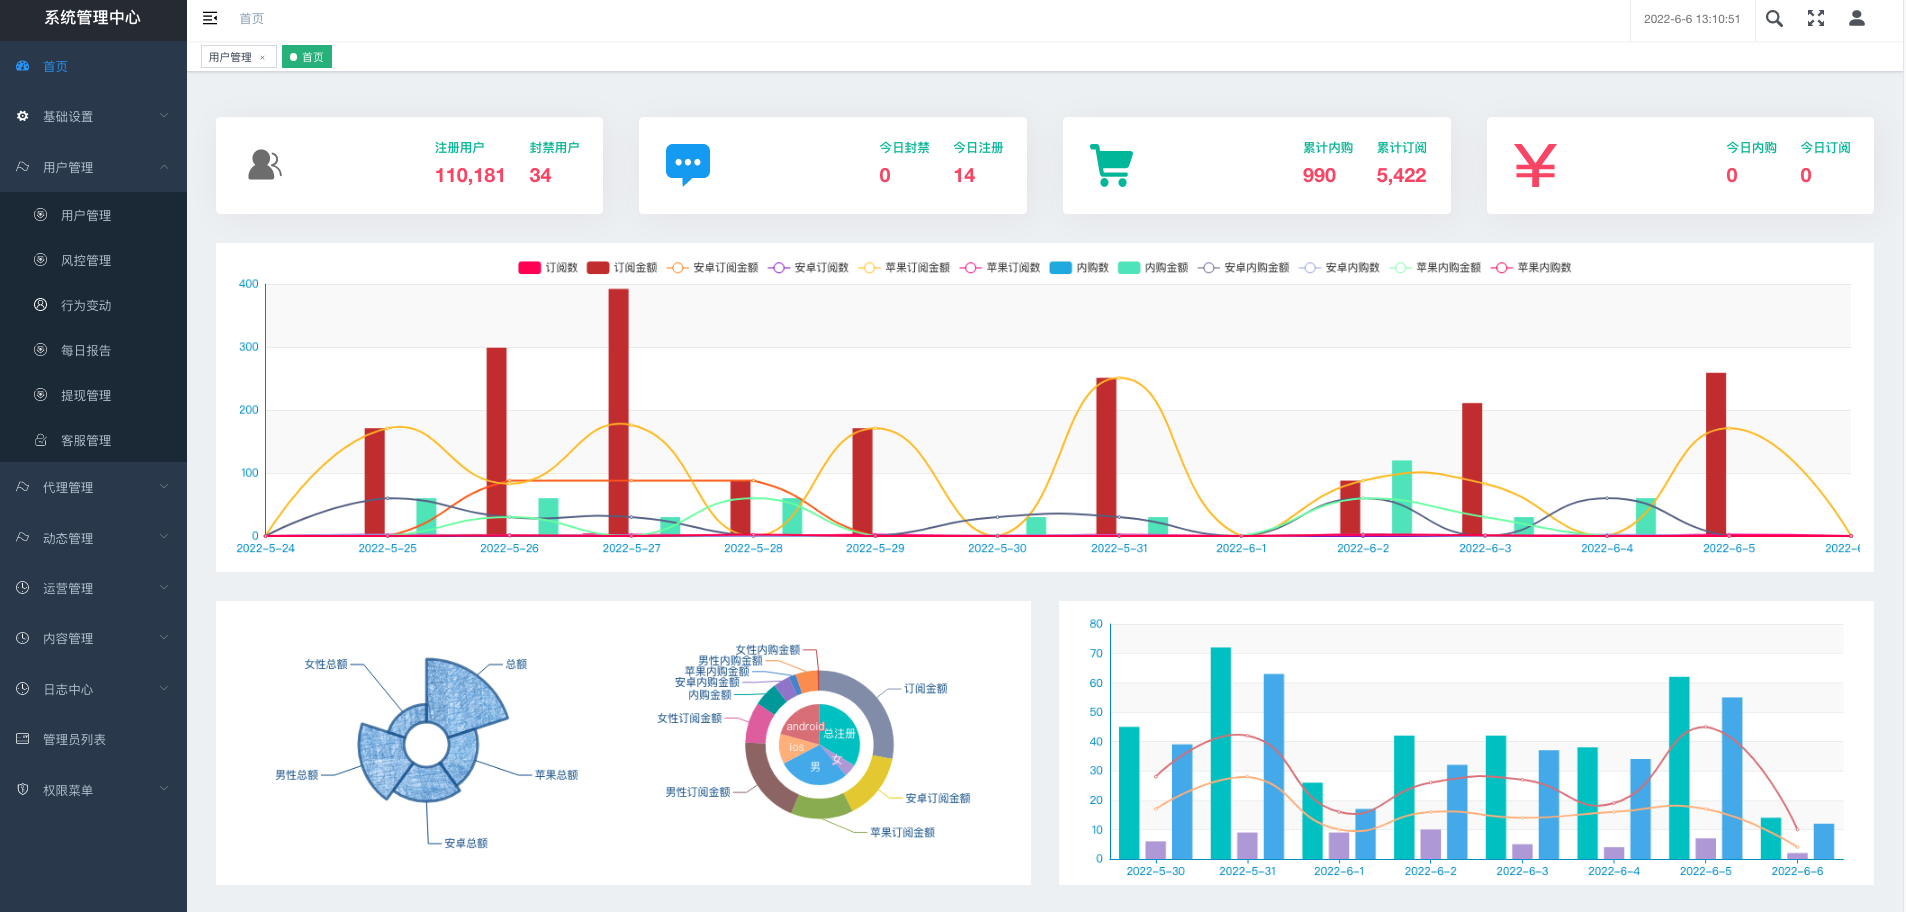Viewport: 1906px width, 912px height.
Task: Open the user account avatar icon
Action: 1857,18
